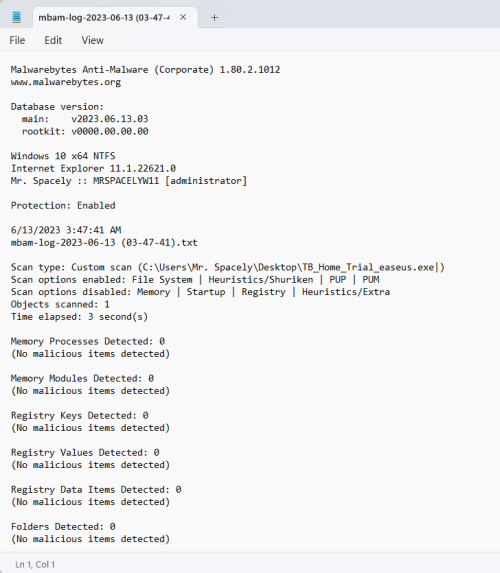This screenshot has height=573, width=500.
Task: Click the Notepad app icon in title bar
Action: (x=16, y=17)
